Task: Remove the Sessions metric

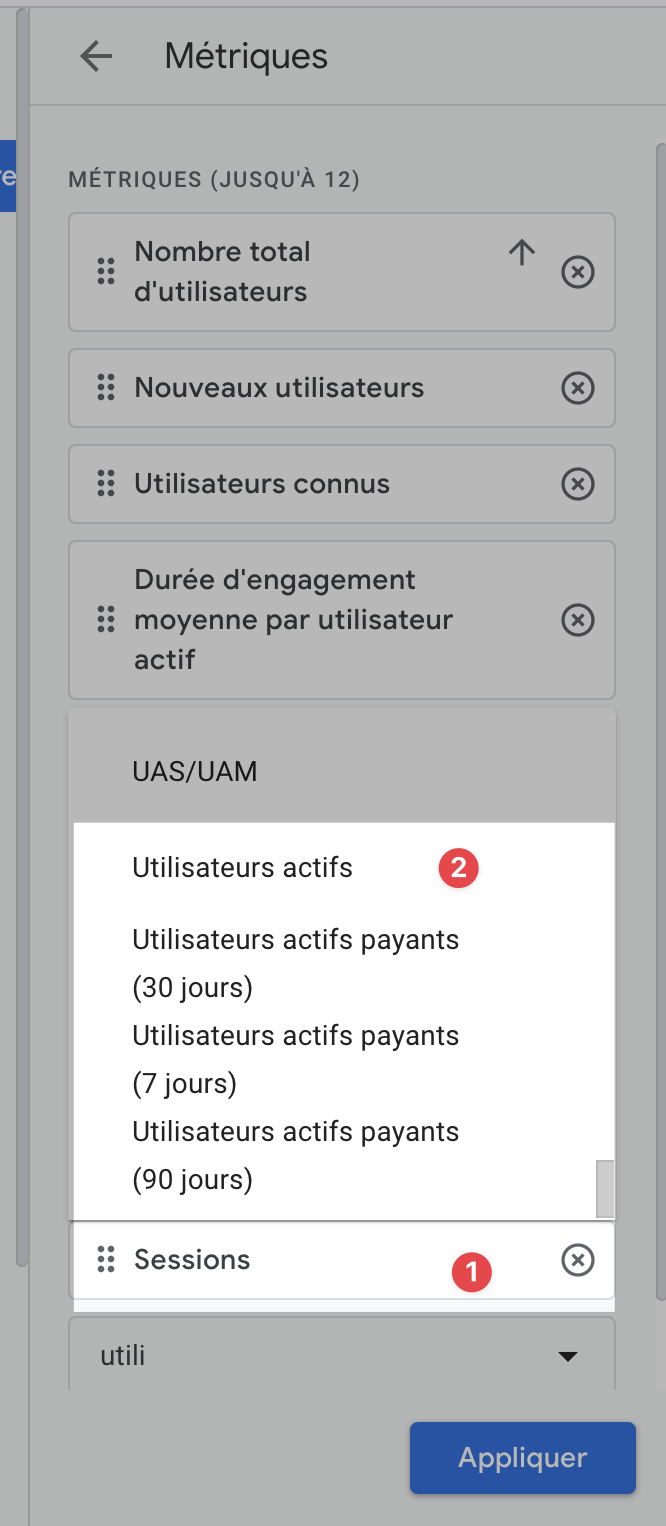Action: coord(578,1261)
